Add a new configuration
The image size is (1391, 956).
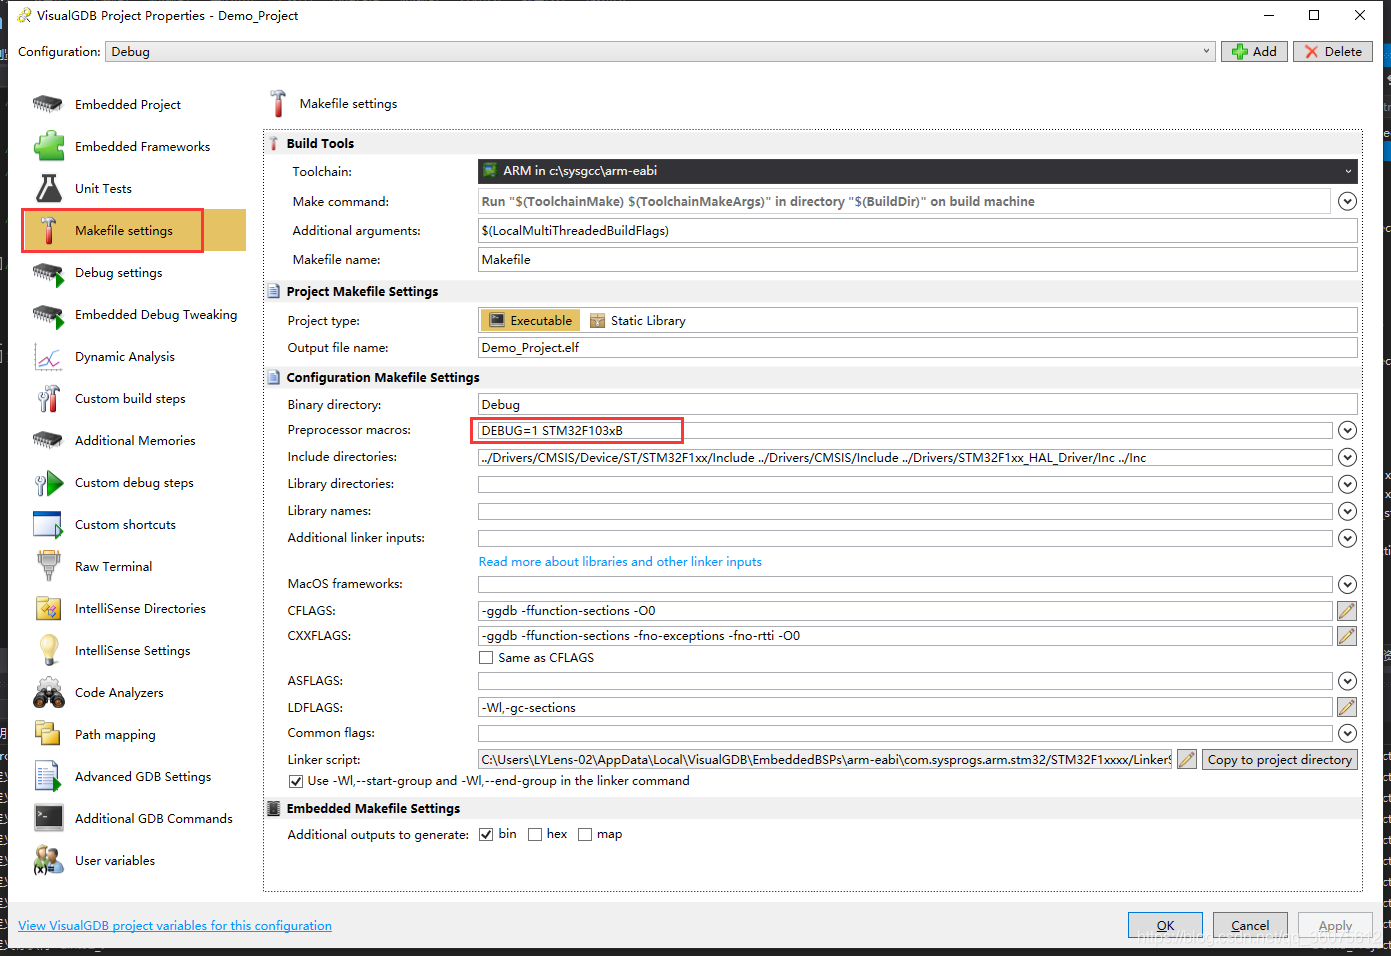(x=1254, y=52)
